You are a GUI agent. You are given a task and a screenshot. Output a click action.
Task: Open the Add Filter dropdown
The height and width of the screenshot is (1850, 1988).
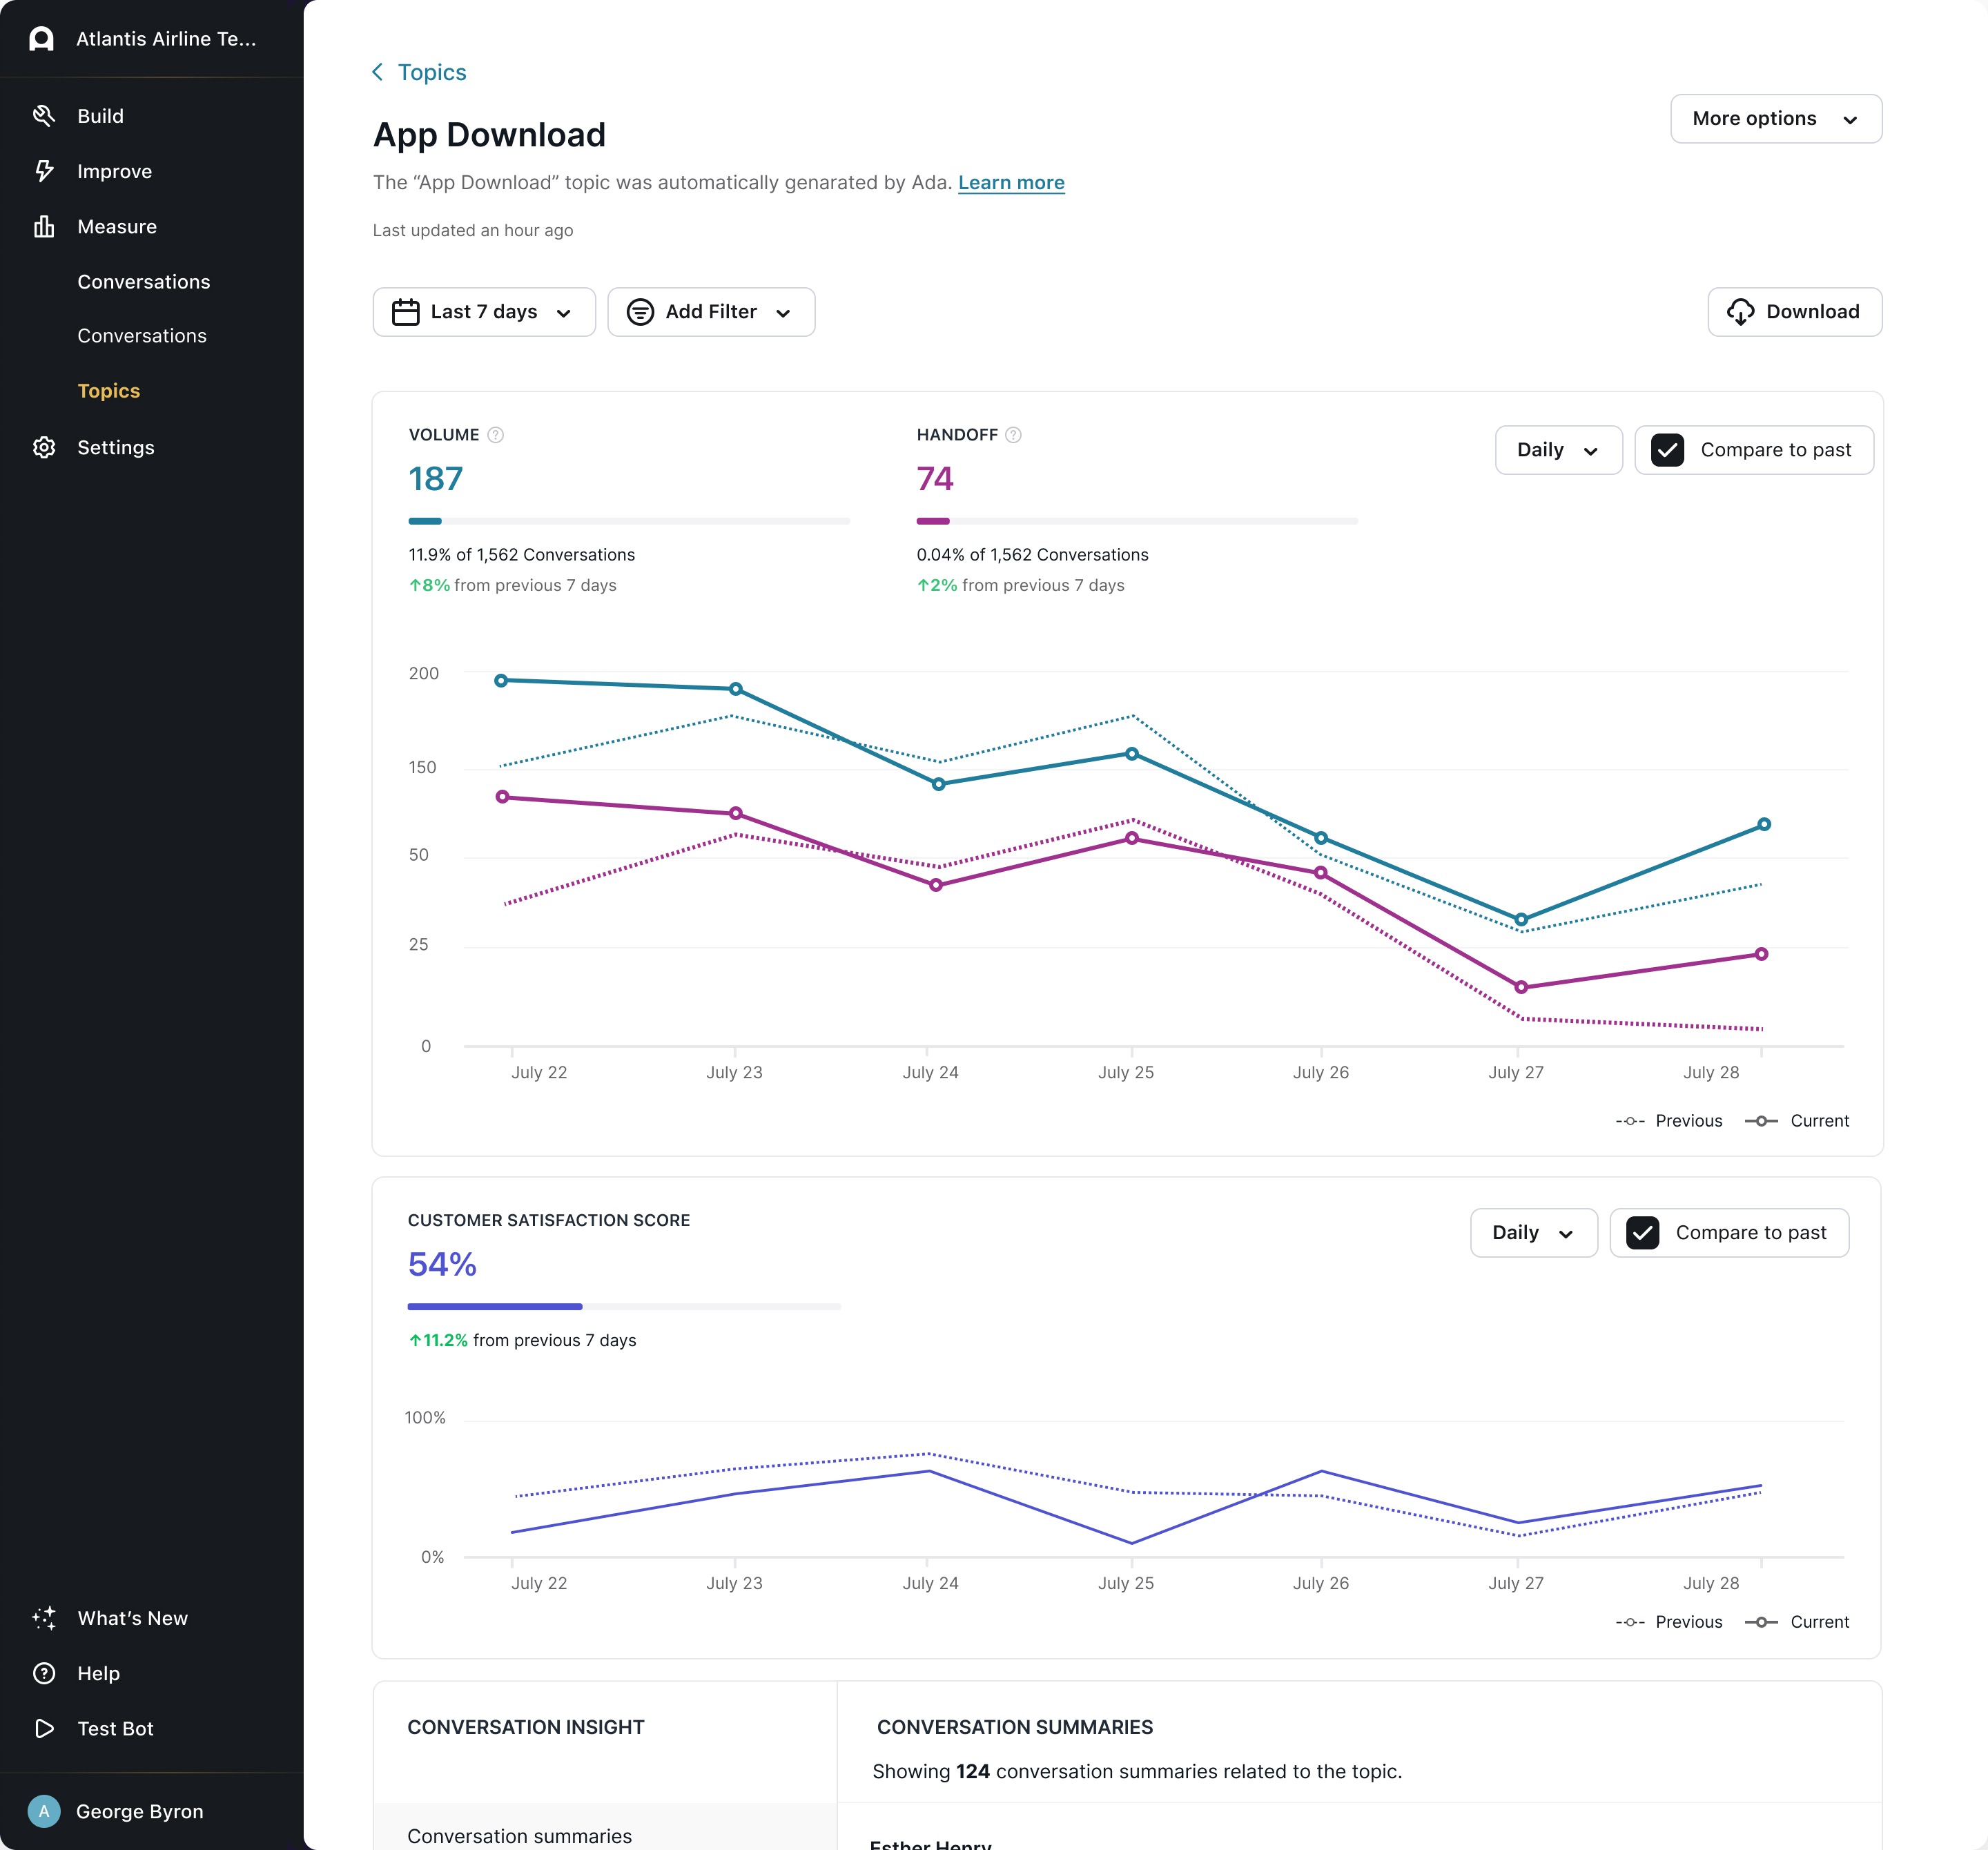711,312
